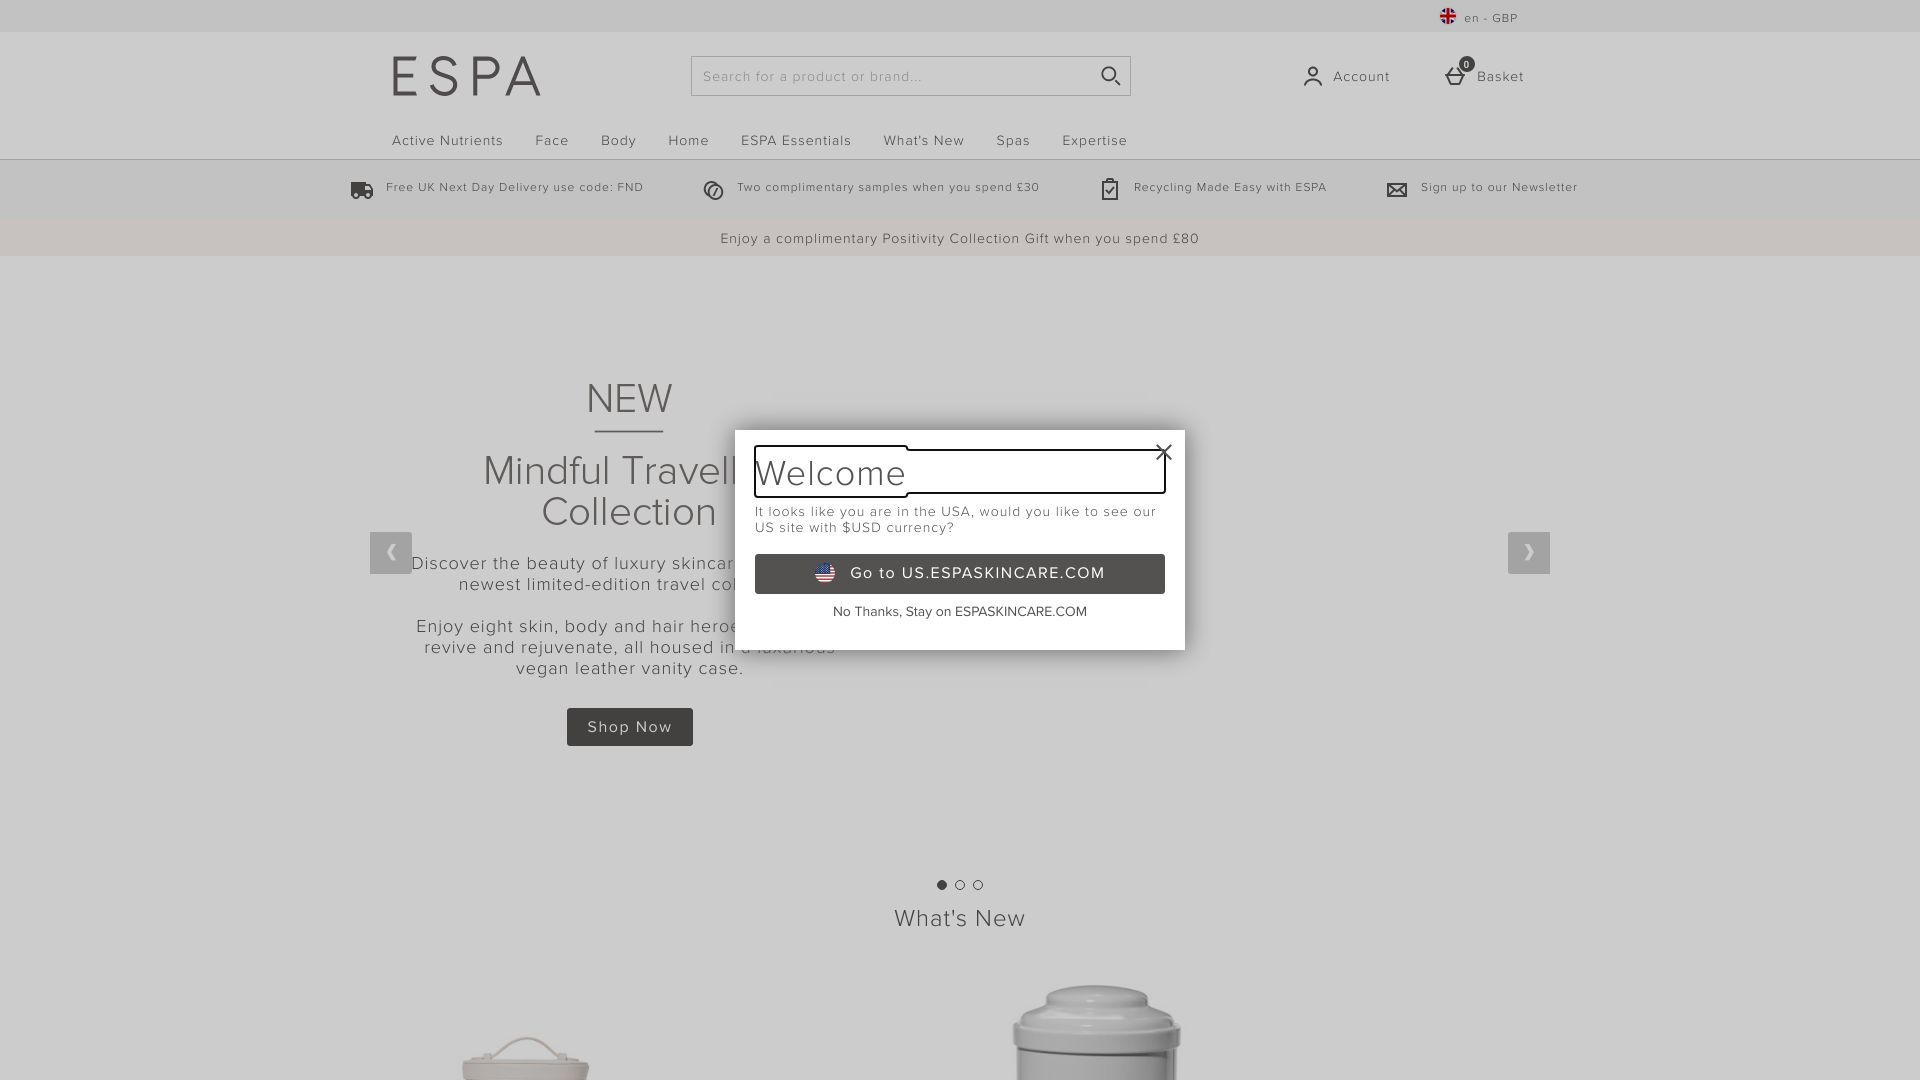Select third carousel dot

[x=978, y=885]
